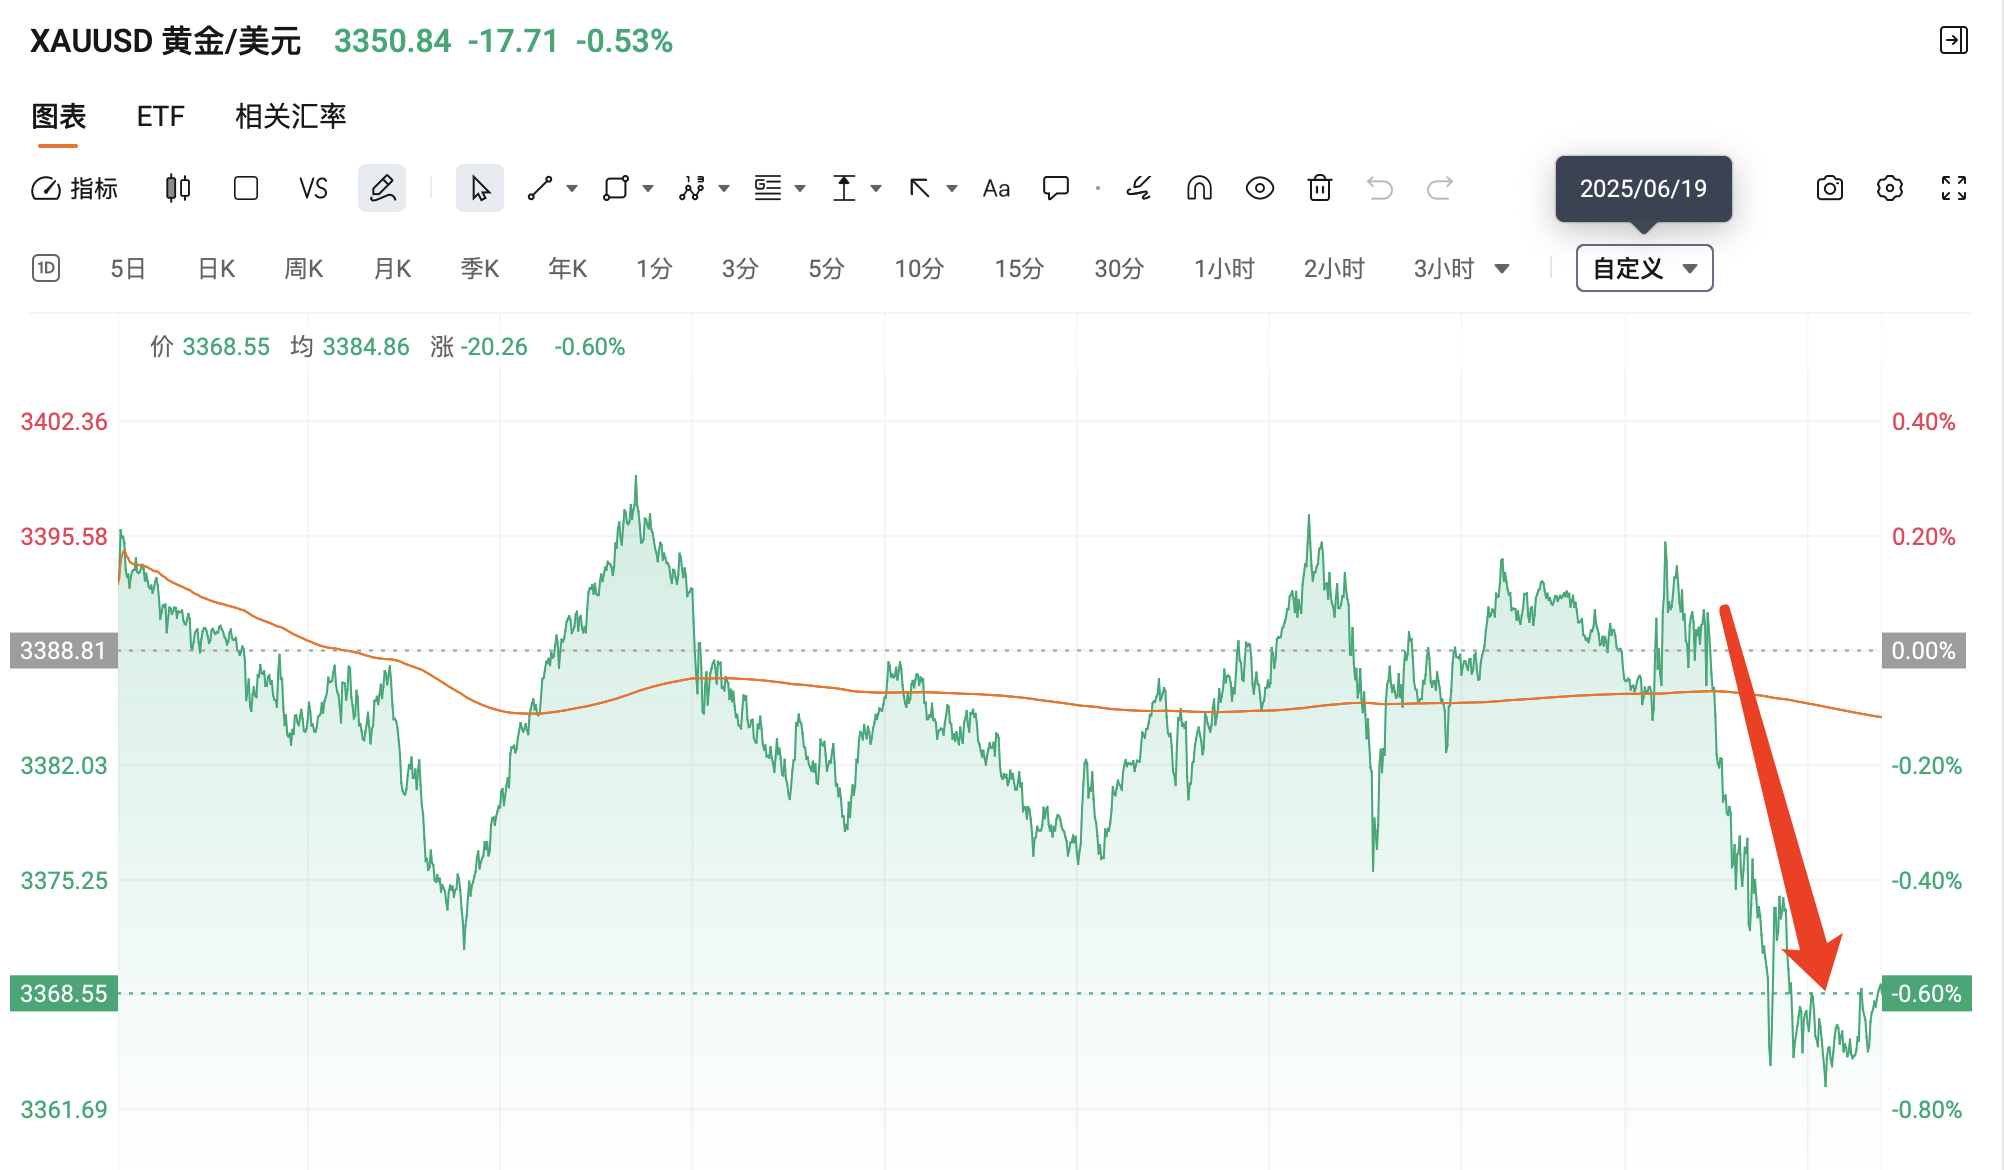Image resolution: width=2004 pixels, height=1170 pixels.
Task: Expand the Fibonacci tool dropdown arrow
Action: tap(800, 188)
